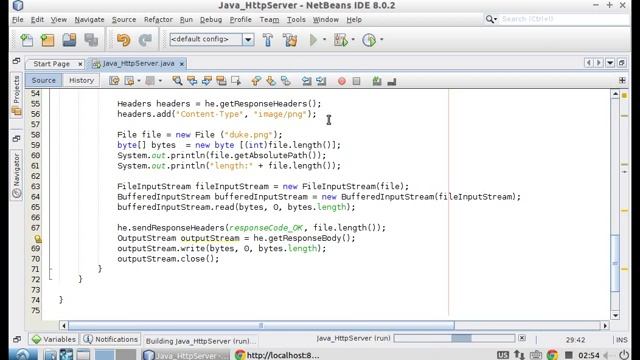This screenshot has width=640, height=360.
Task: Close the Start Page tab
Action: 80,64
